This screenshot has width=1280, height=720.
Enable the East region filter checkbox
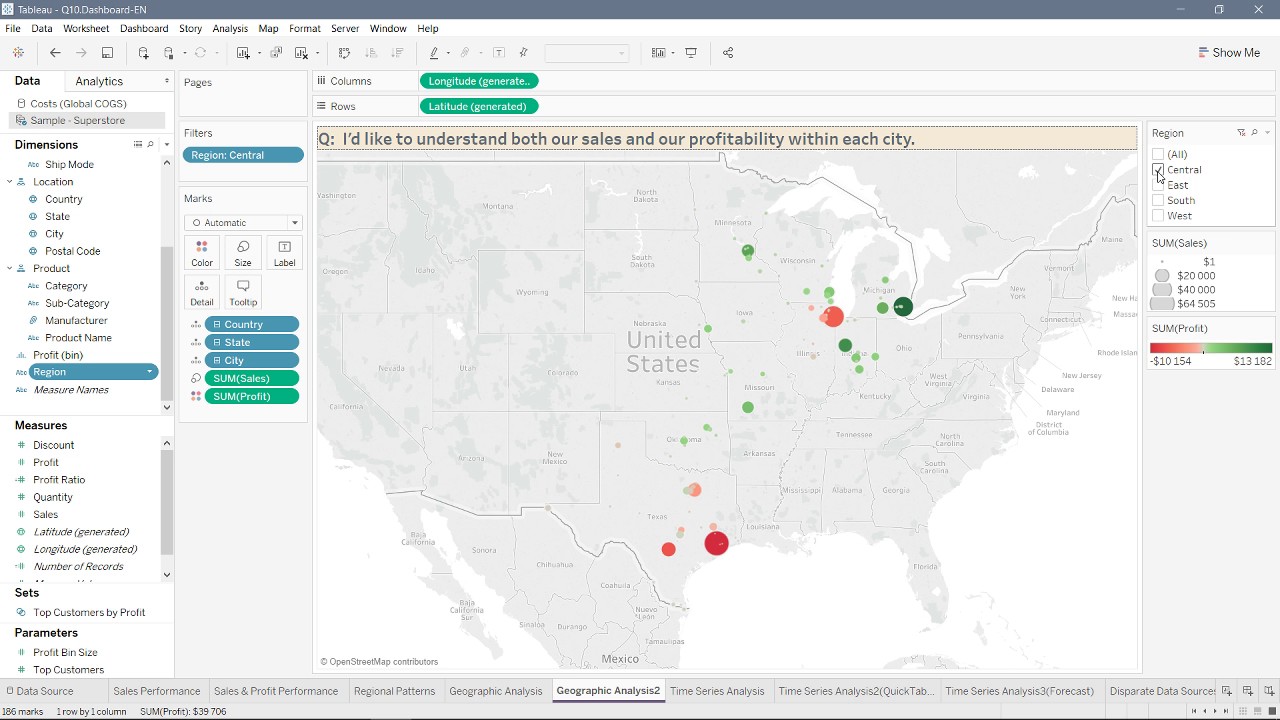(x=1158, y=185)
